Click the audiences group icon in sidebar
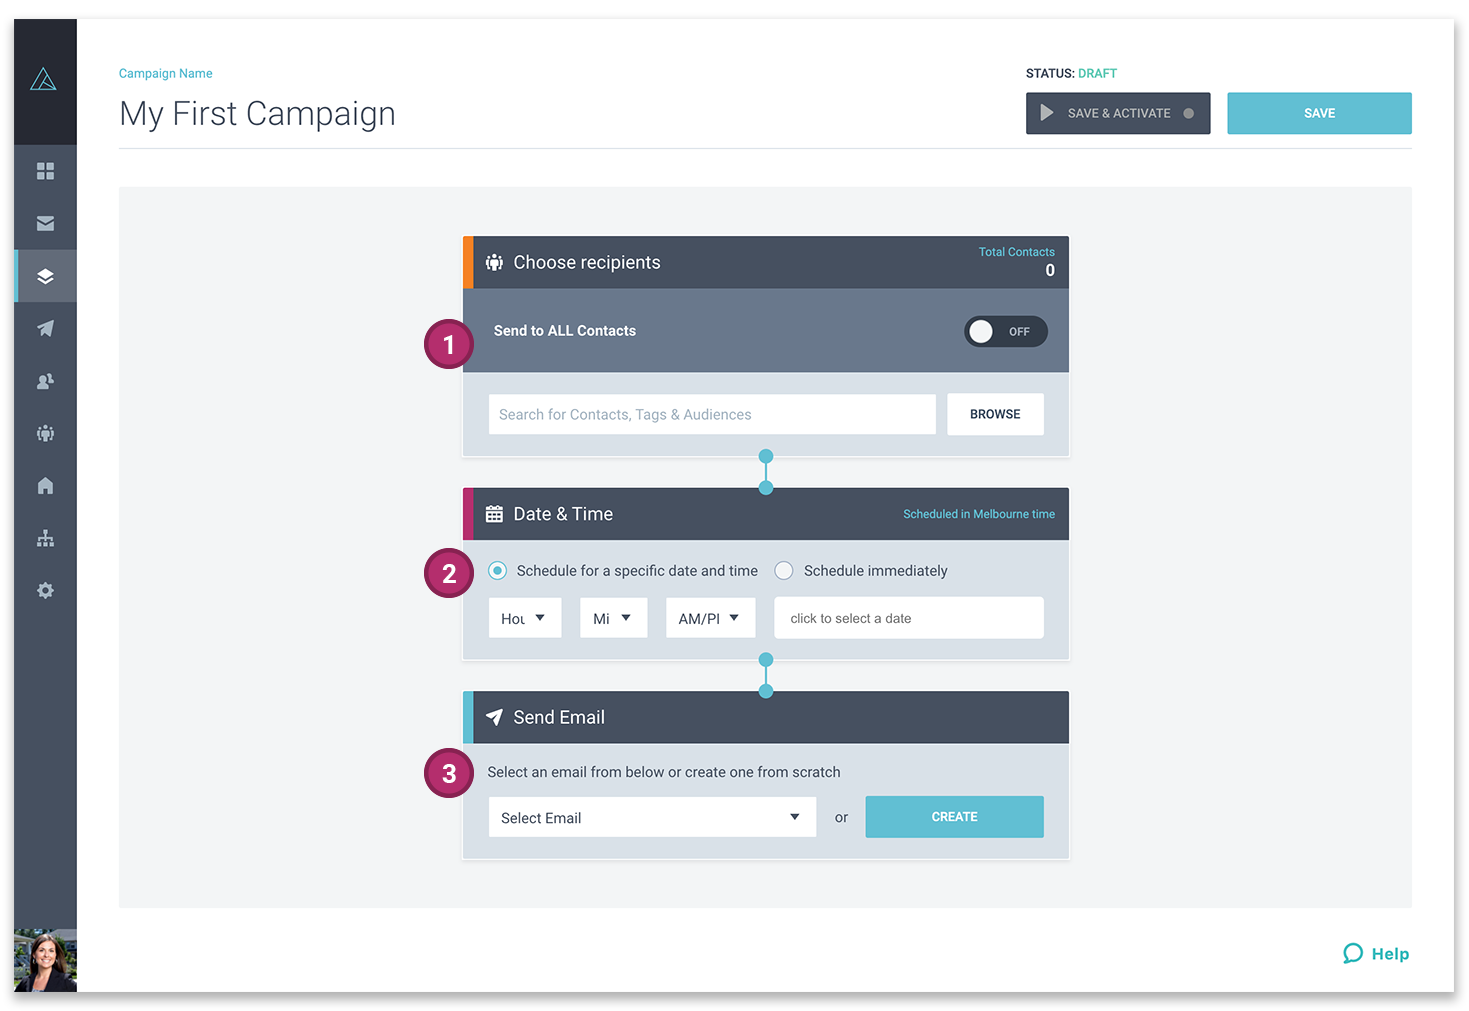 [x=45, y=433]
